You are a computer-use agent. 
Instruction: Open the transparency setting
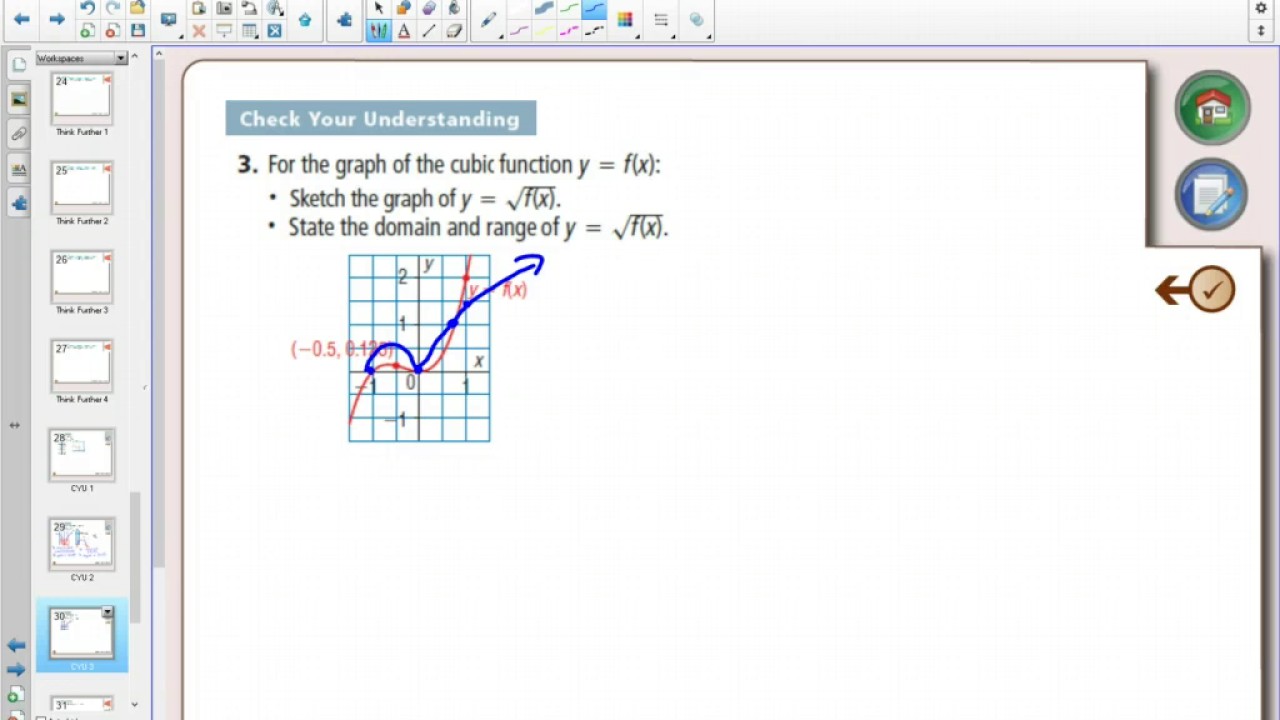697,19
